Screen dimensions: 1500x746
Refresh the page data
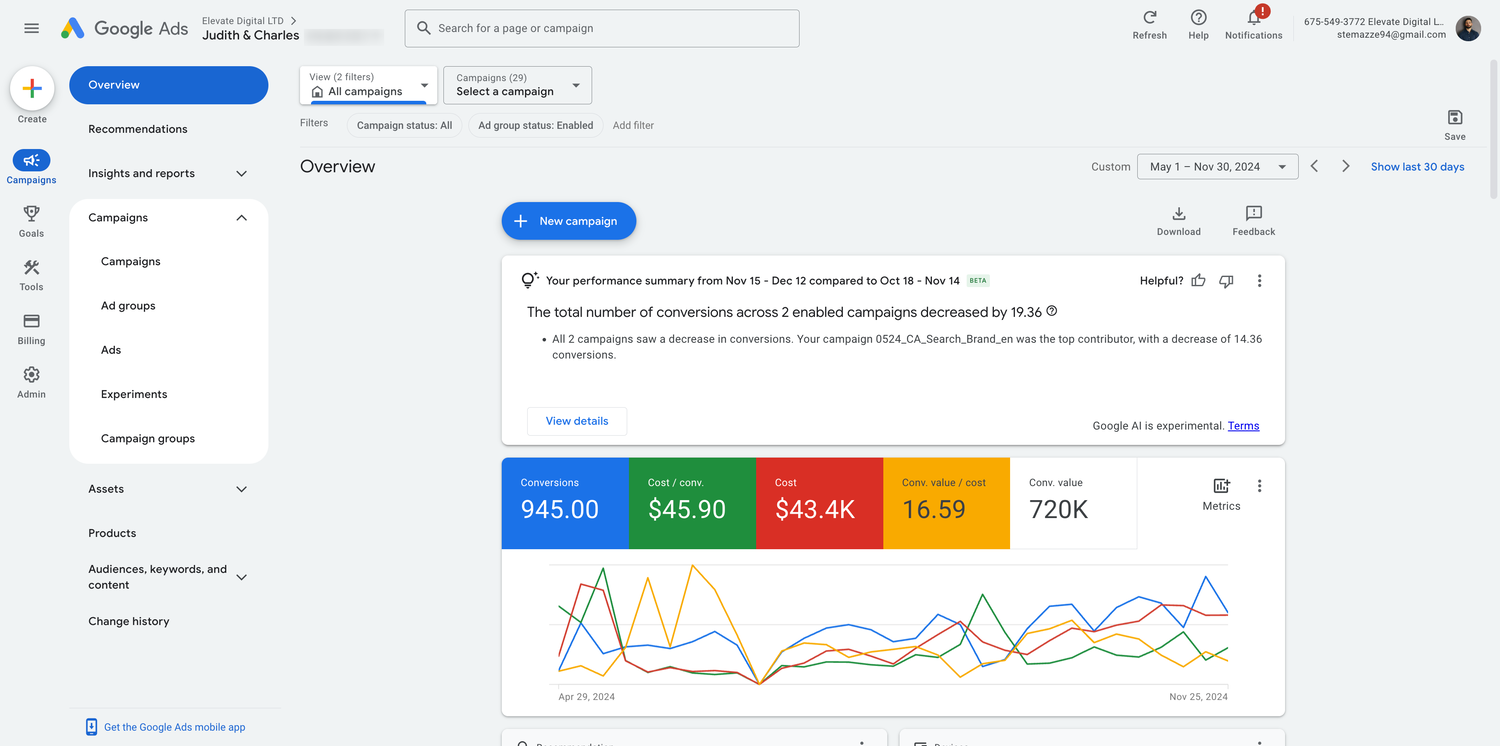[1150, 24]
